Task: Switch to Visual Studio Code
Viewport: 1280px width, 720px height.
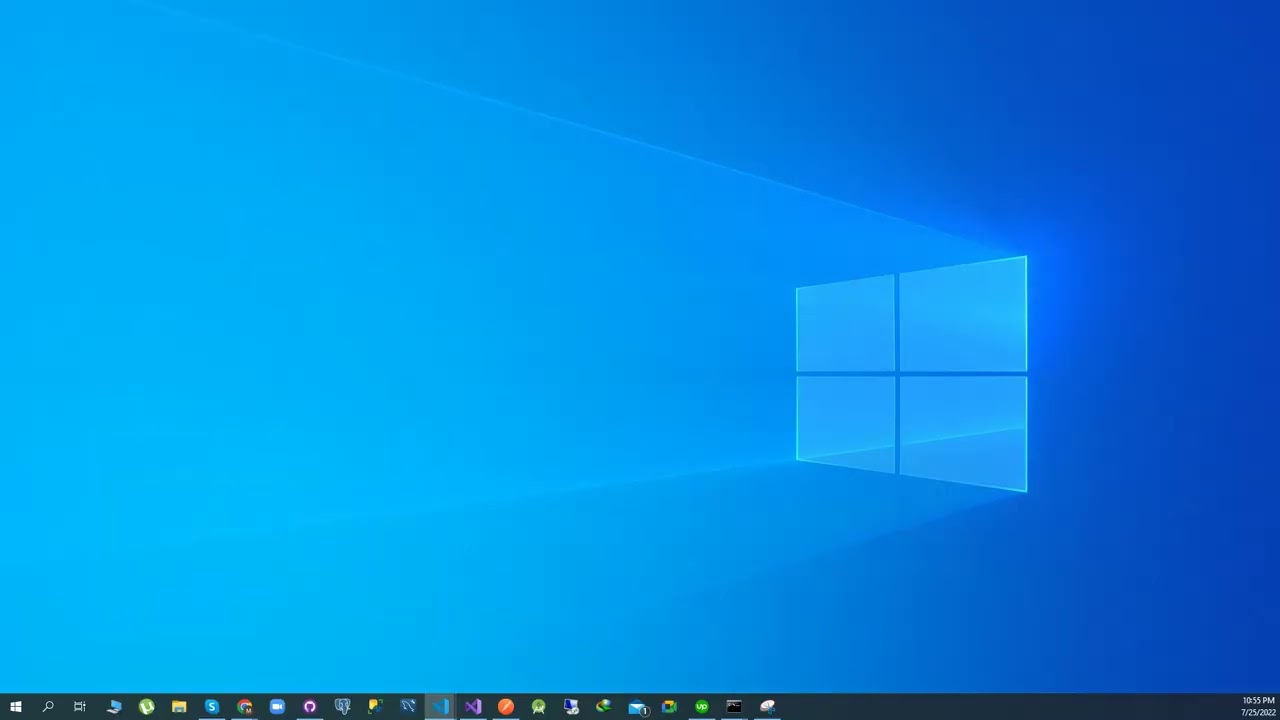Action: [x=441, y=707]
